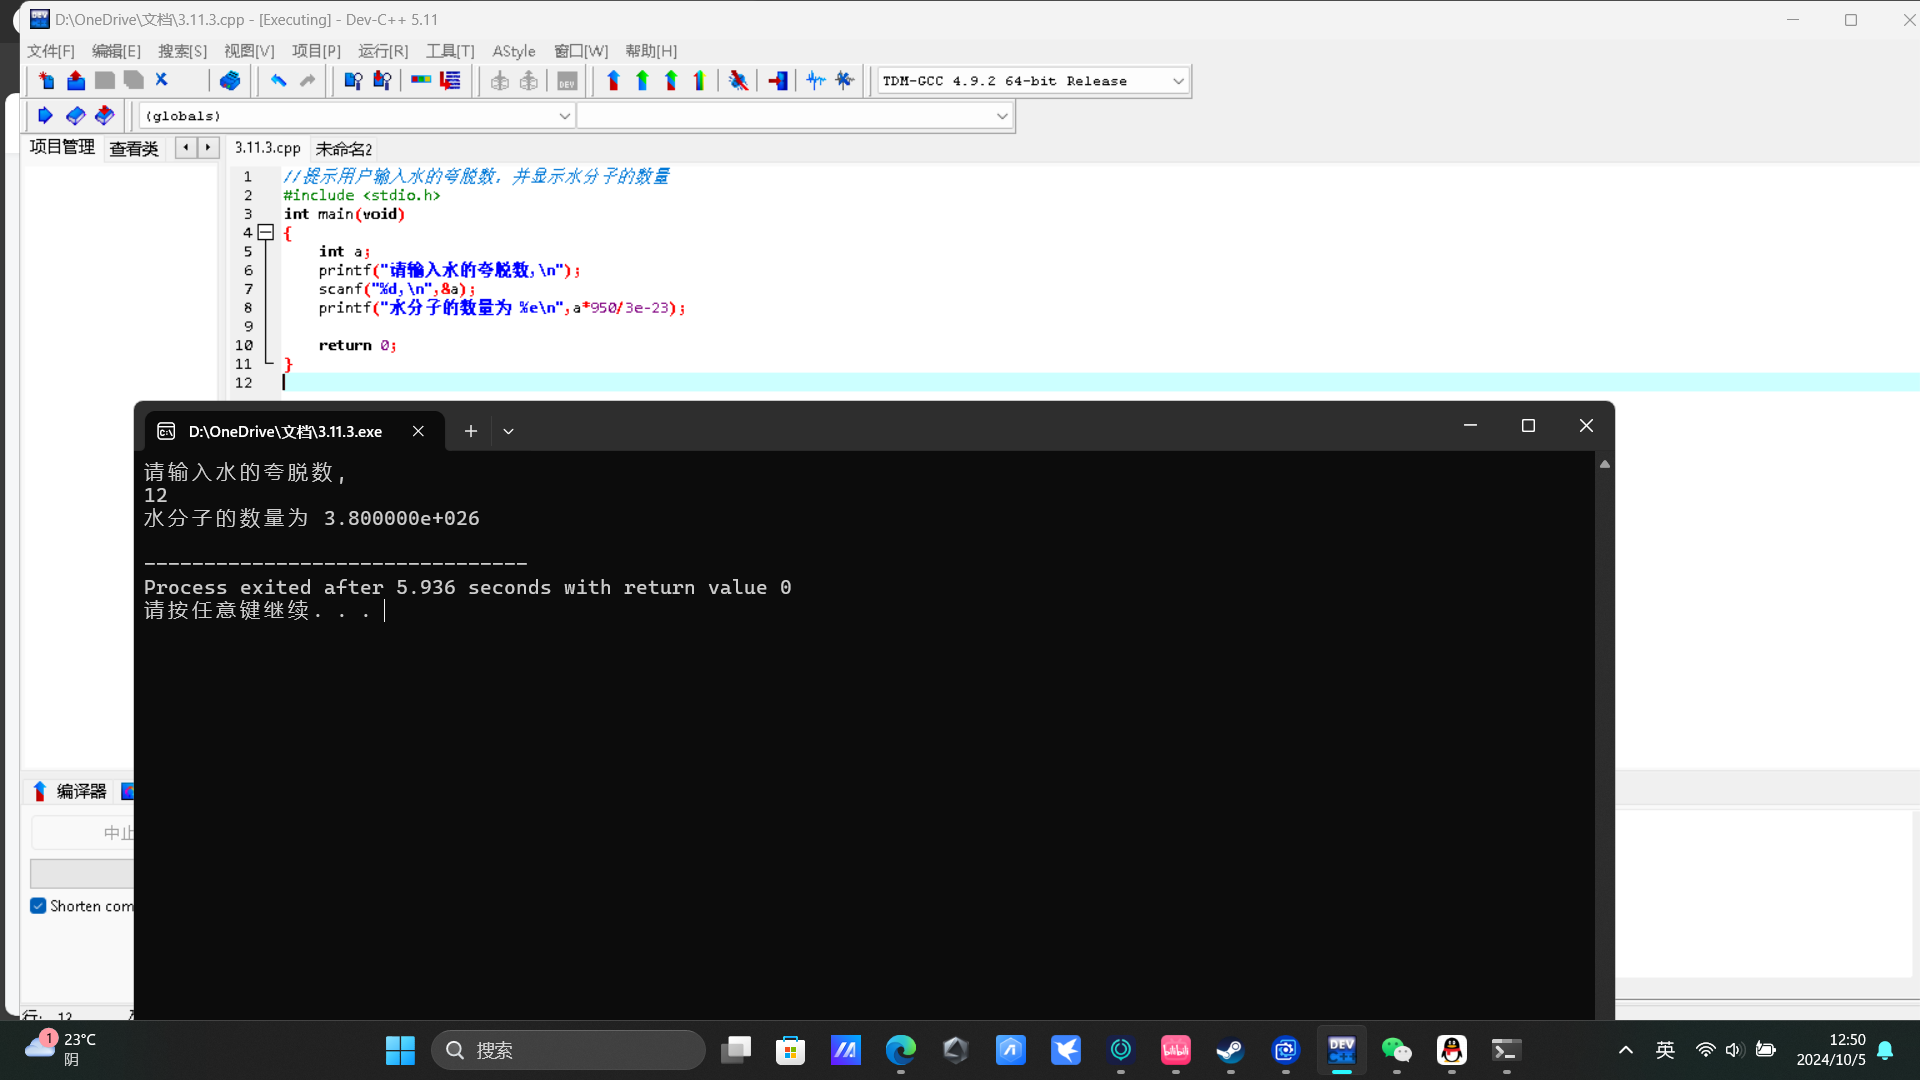Click the Profile analysis icon

(x=816, y=81)
